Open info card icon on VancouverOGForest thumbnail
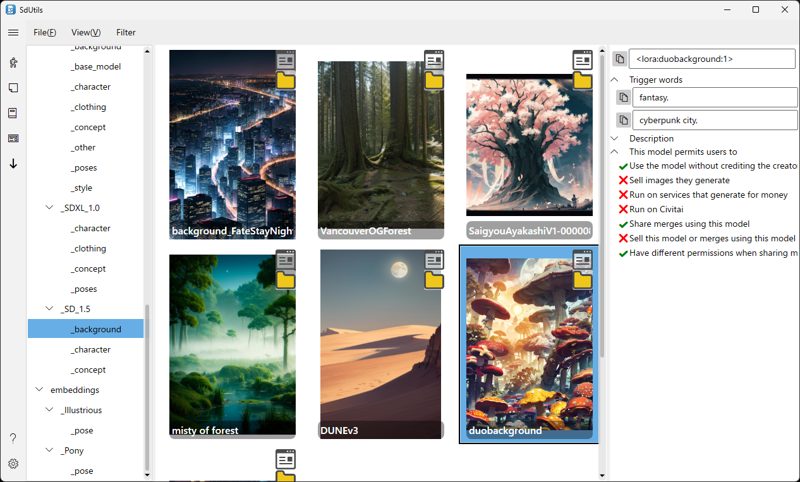800x482 pixels. click(x=434, y=60)
